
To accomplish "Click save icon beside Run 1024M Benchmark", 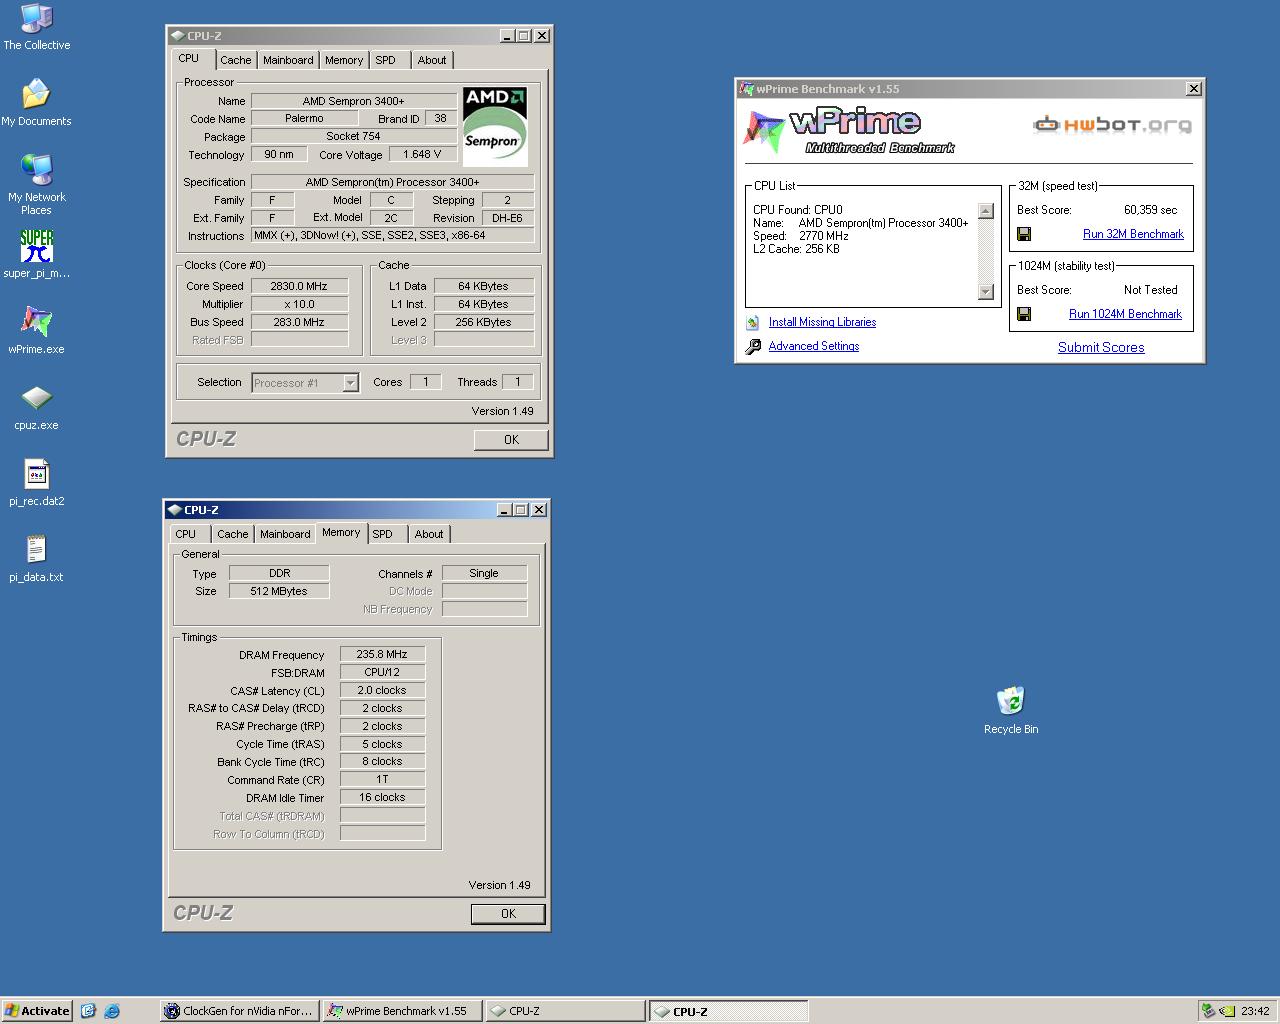I will (x=1024, y=314).
